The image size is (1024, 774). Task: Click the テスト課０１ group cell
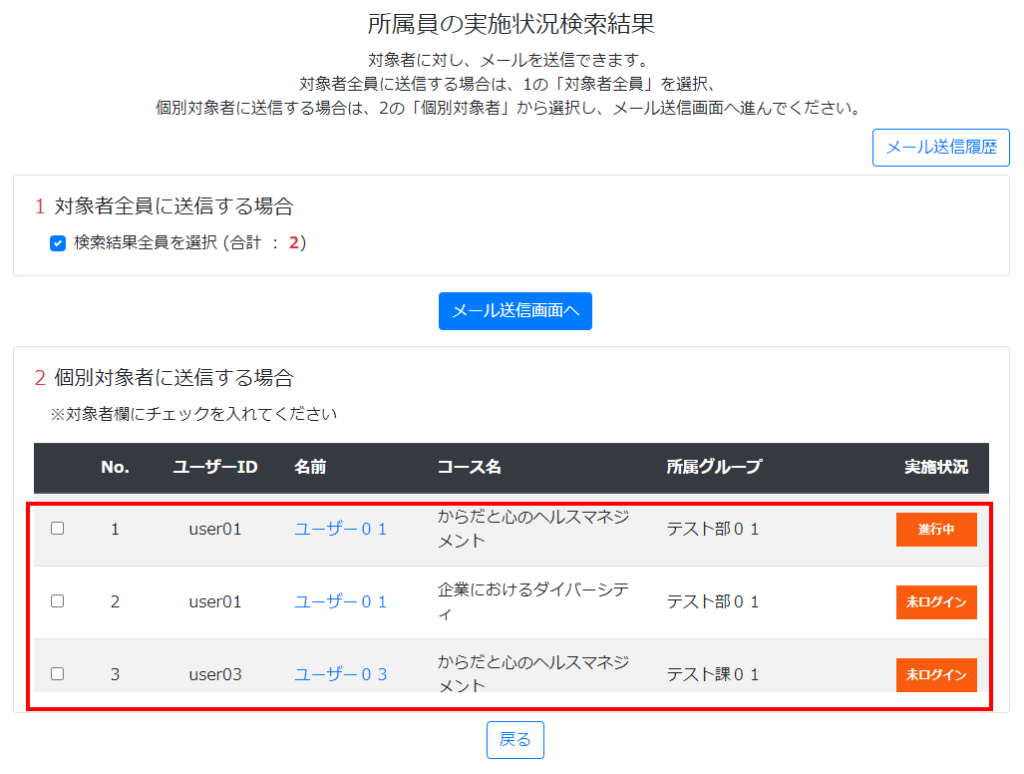pos(713,675)
